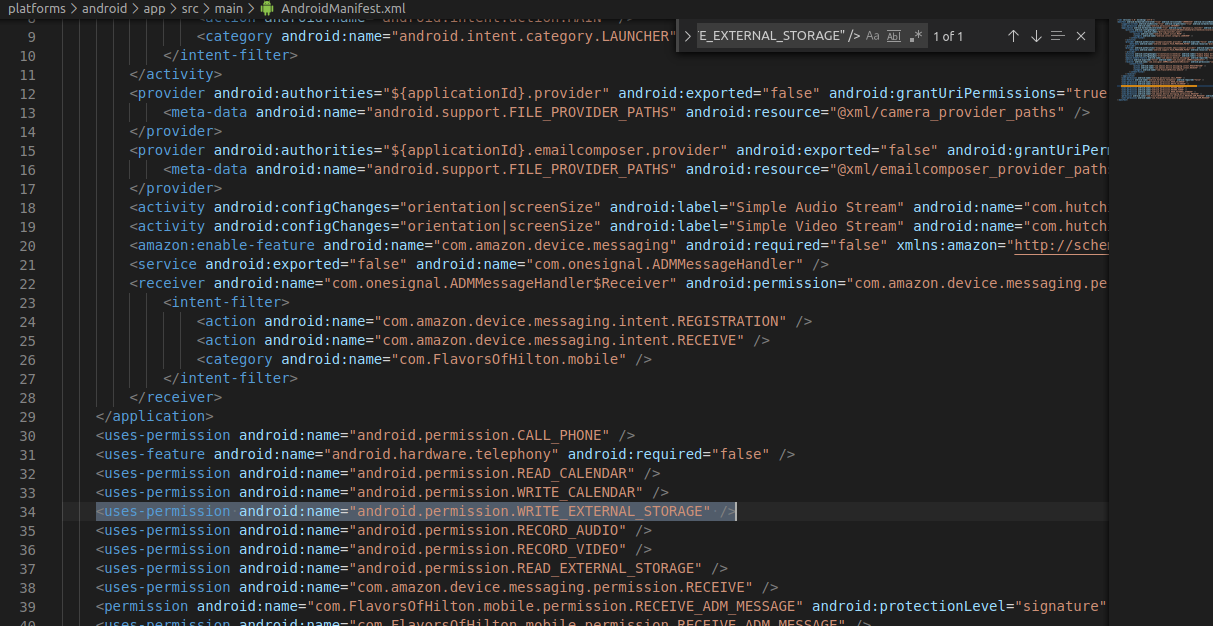The width and height of the screenshot is (1213, 626).
Task: Click '</application>' closing tag
Action: (154, 416)
